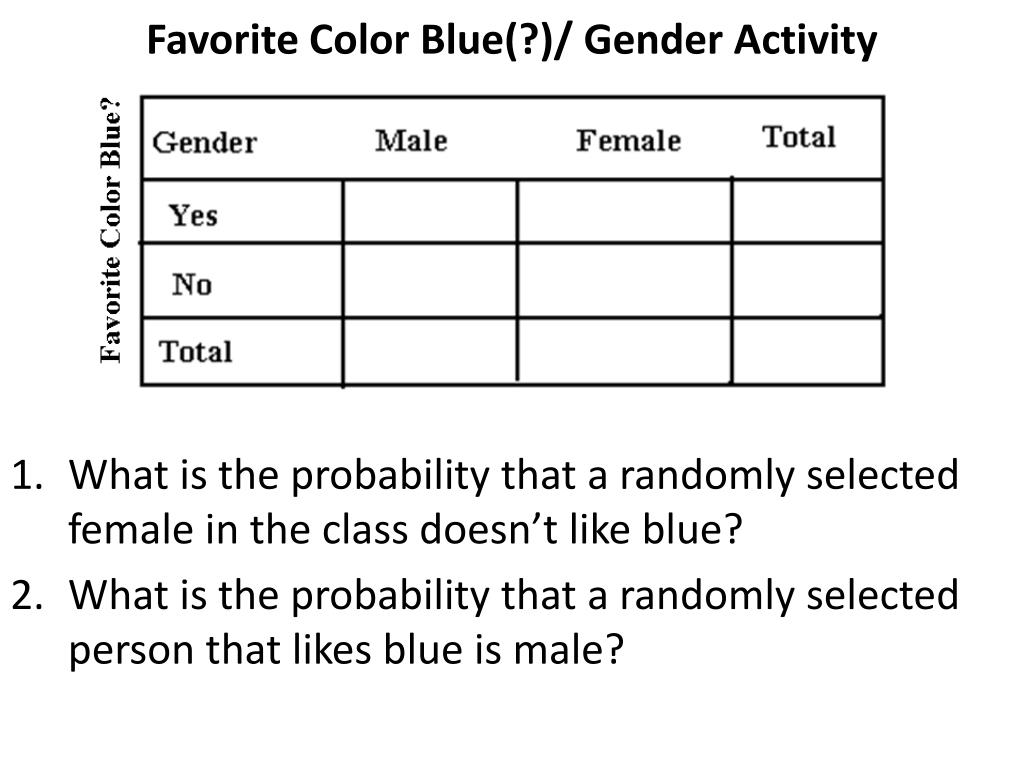The height and width of the screenshot is (768, 1024).
Task: Click the bottom-right grand total cell
Action: tap(808, 351)
